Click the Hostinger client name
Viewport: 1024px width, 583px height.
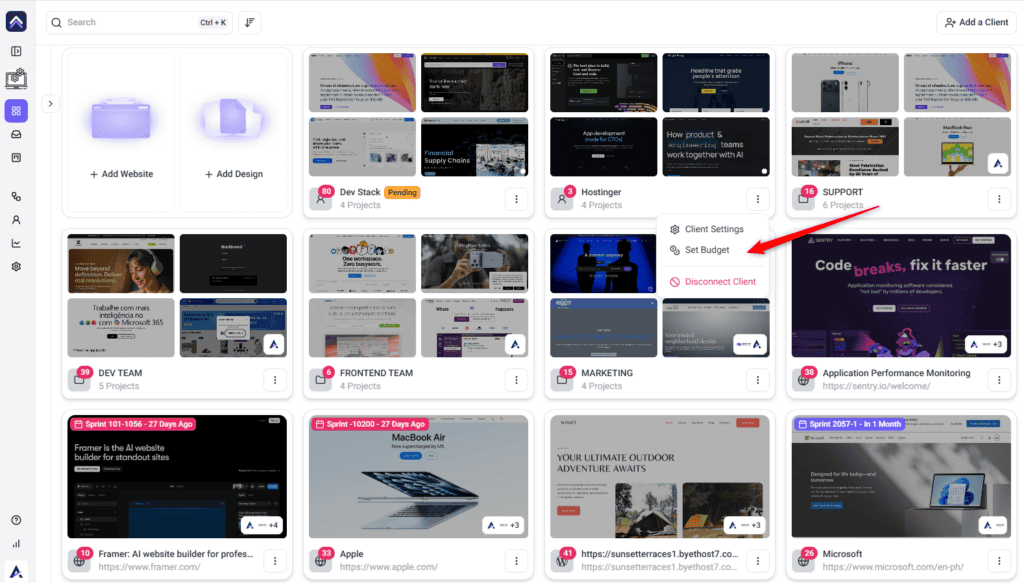coord(601,193)
